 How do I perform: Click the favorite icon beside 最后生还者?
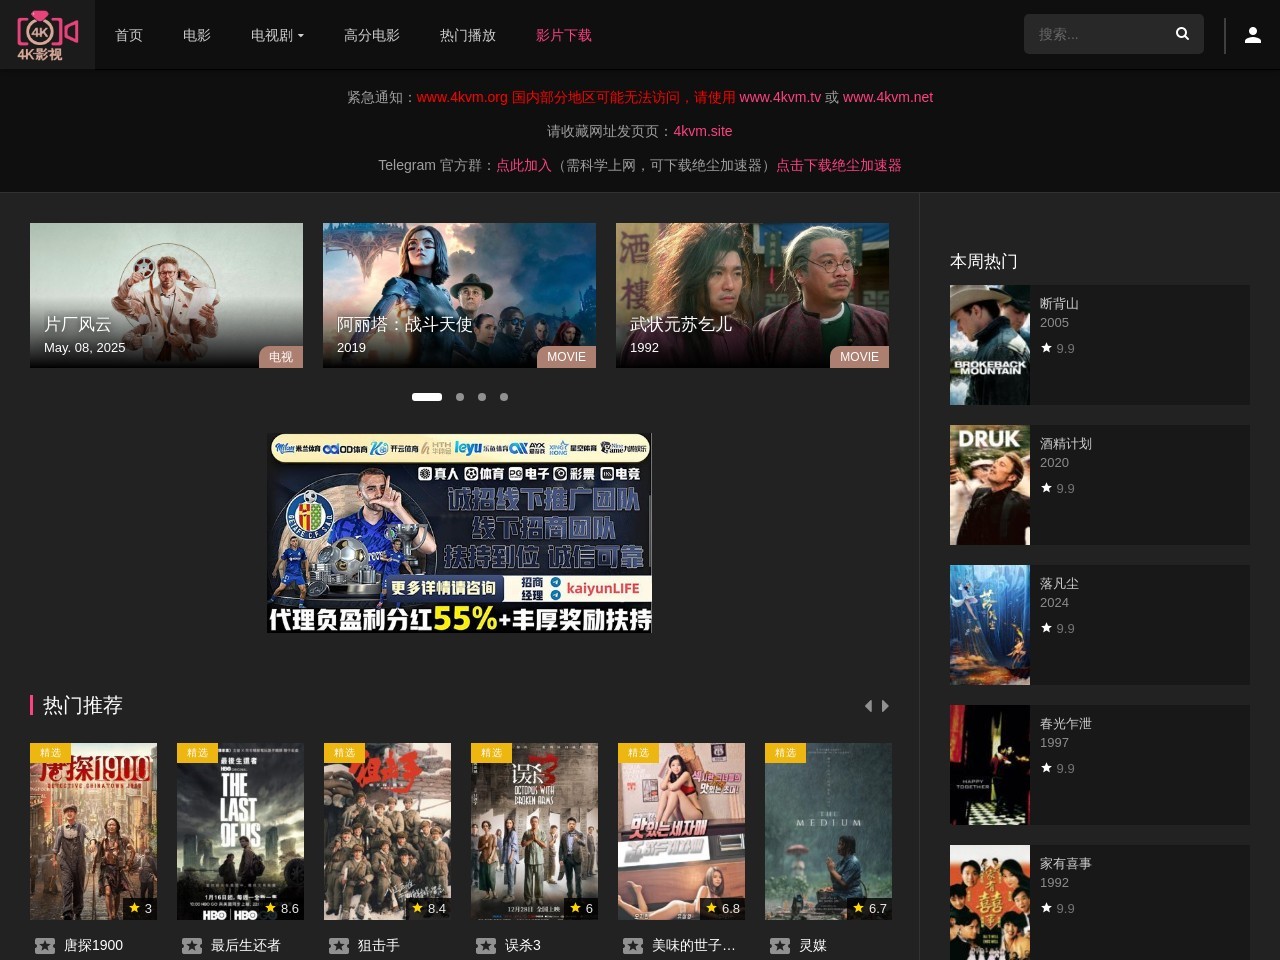click(x=192, y=946)
